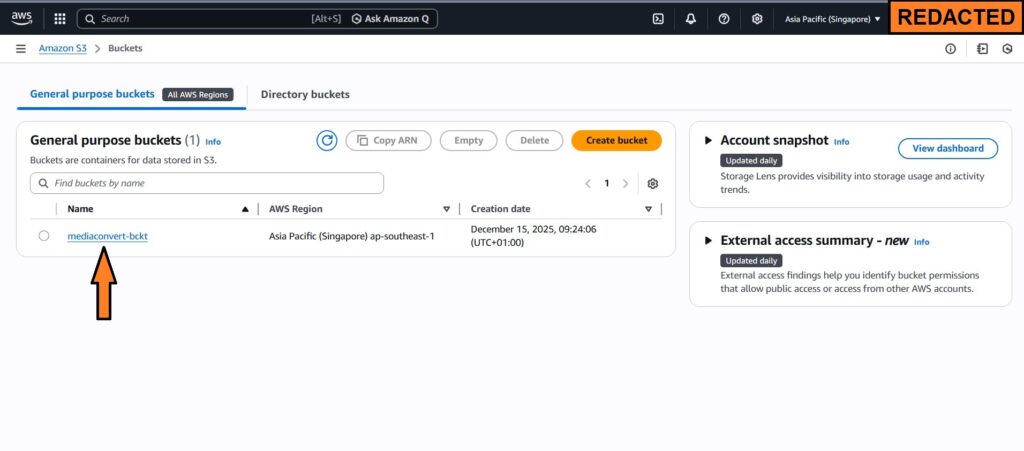
Task: Refresh the buckets list
Action: [x=327, y=140]
